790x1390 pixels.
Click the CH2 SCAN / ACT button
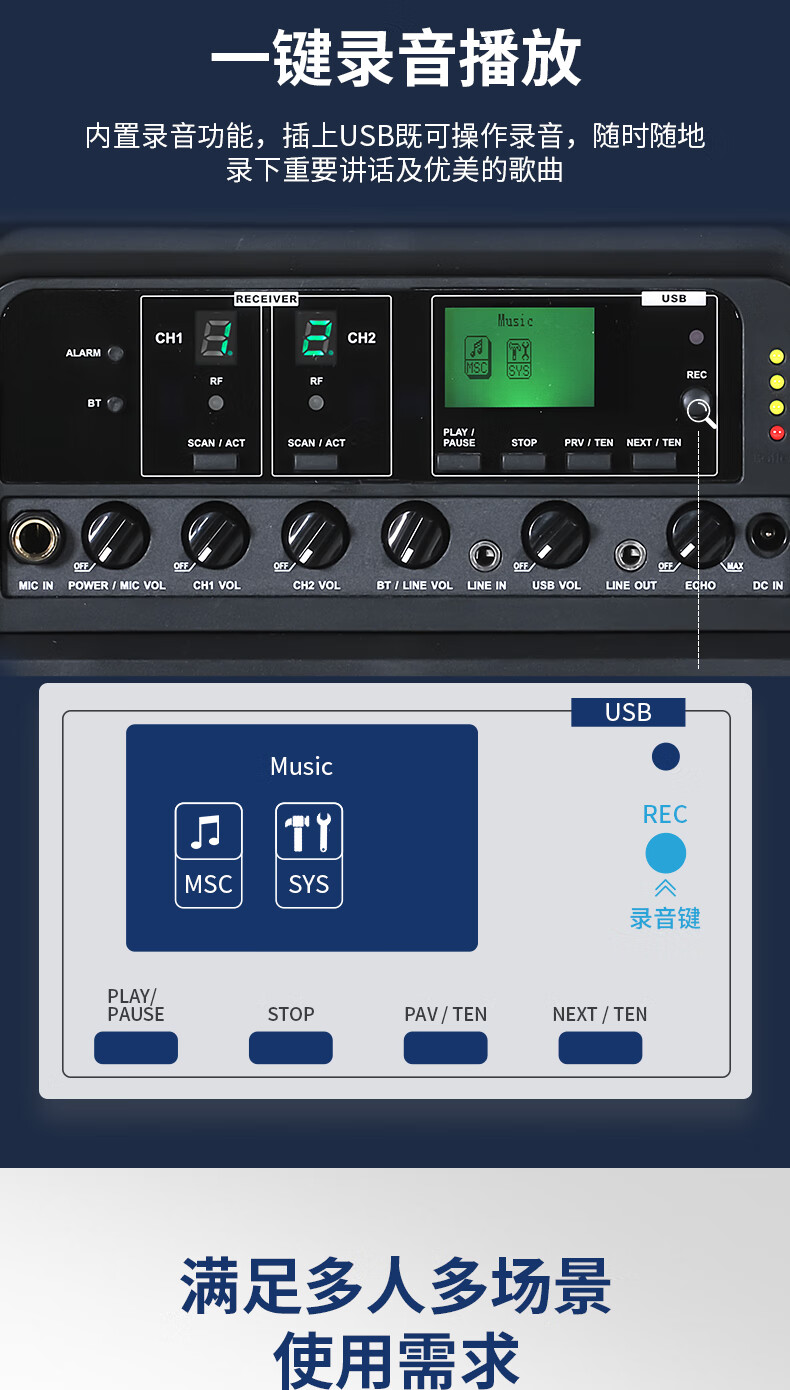316,461
